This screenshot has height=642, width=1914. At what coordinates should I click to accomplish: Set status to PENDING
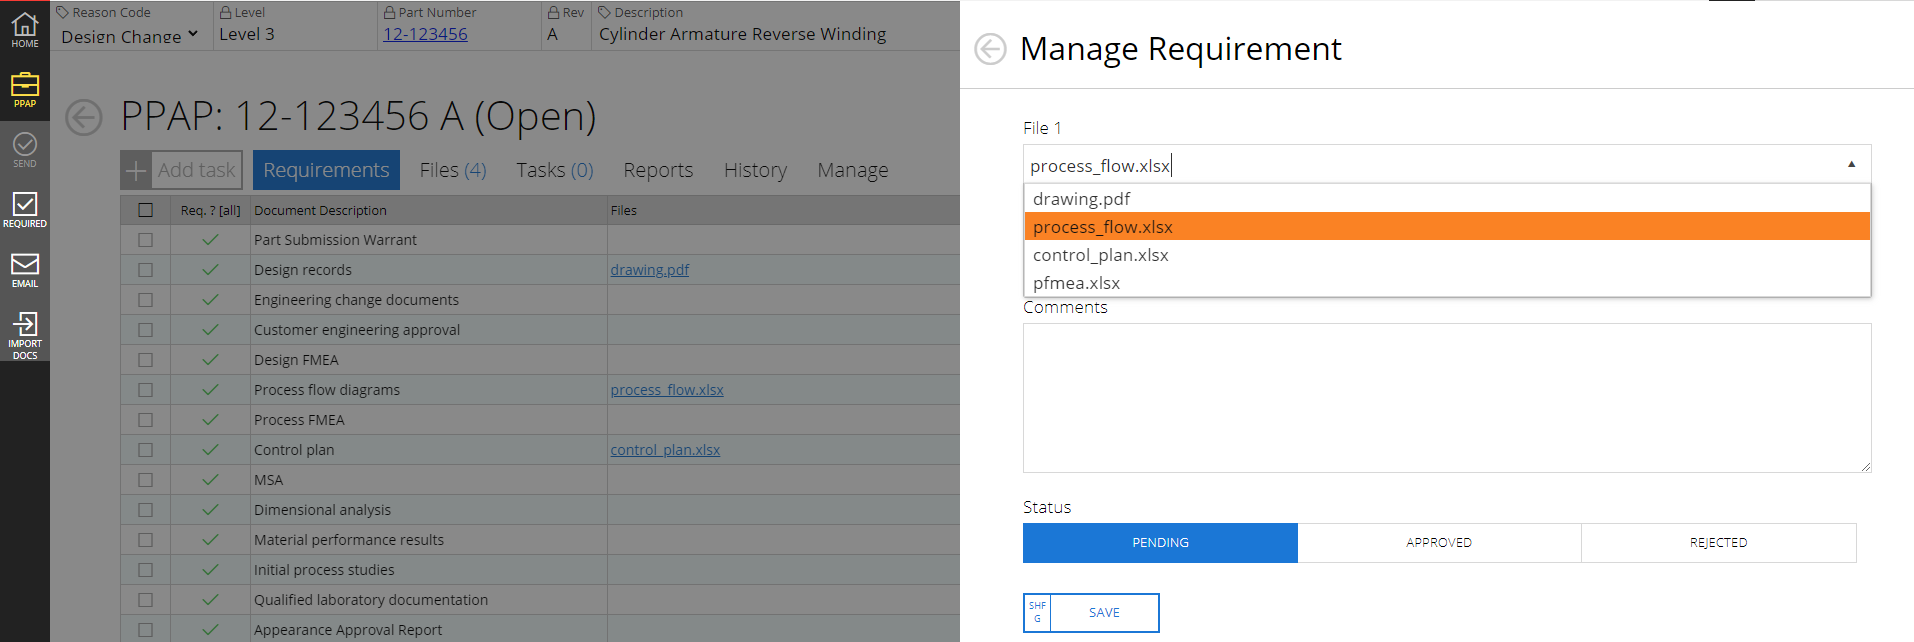pos(1160,543)
